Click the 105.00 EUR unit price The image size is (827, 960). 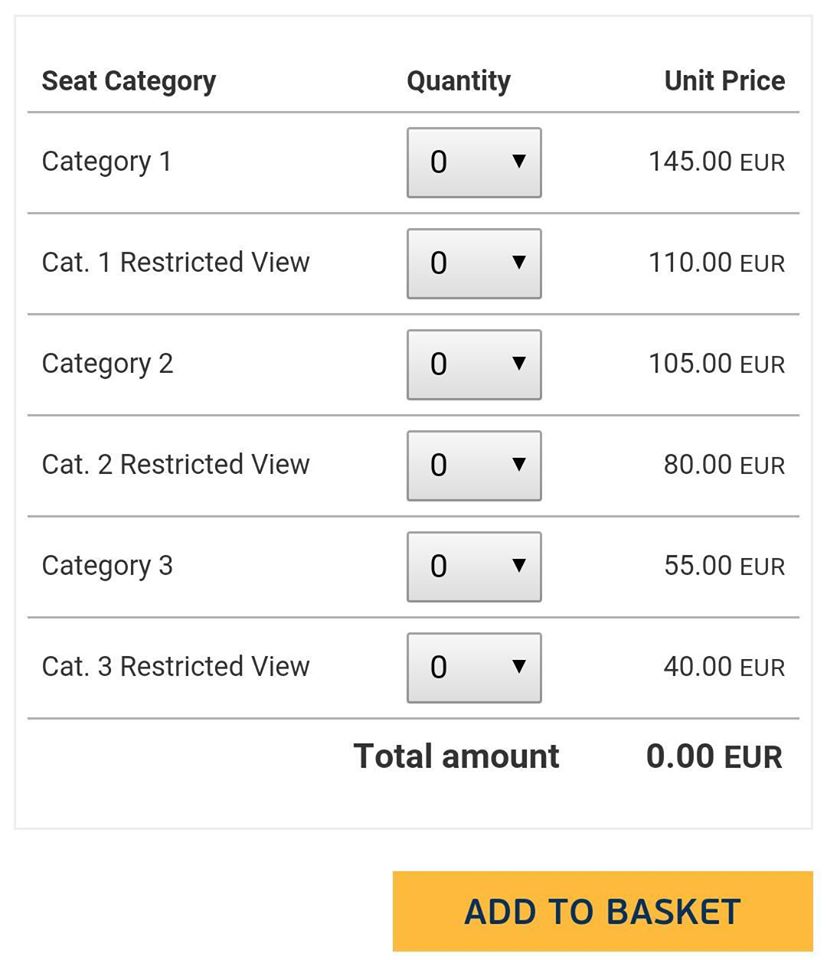click(x=716, y=364)
